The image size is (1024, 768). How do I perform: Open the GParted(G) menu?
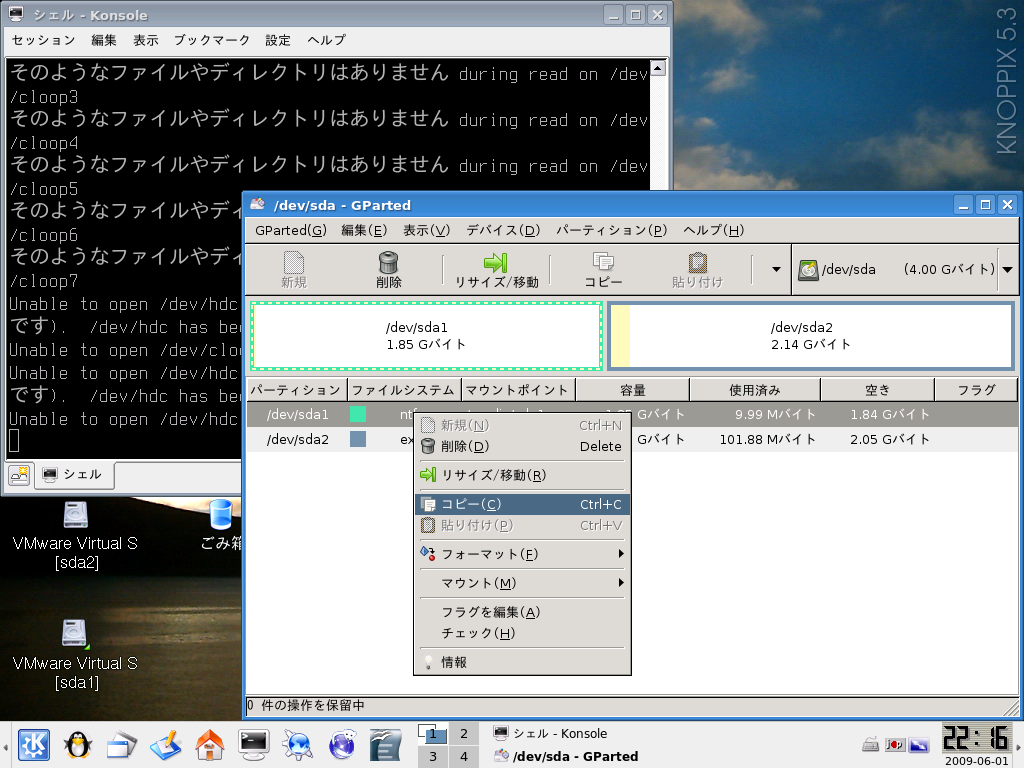291,231
